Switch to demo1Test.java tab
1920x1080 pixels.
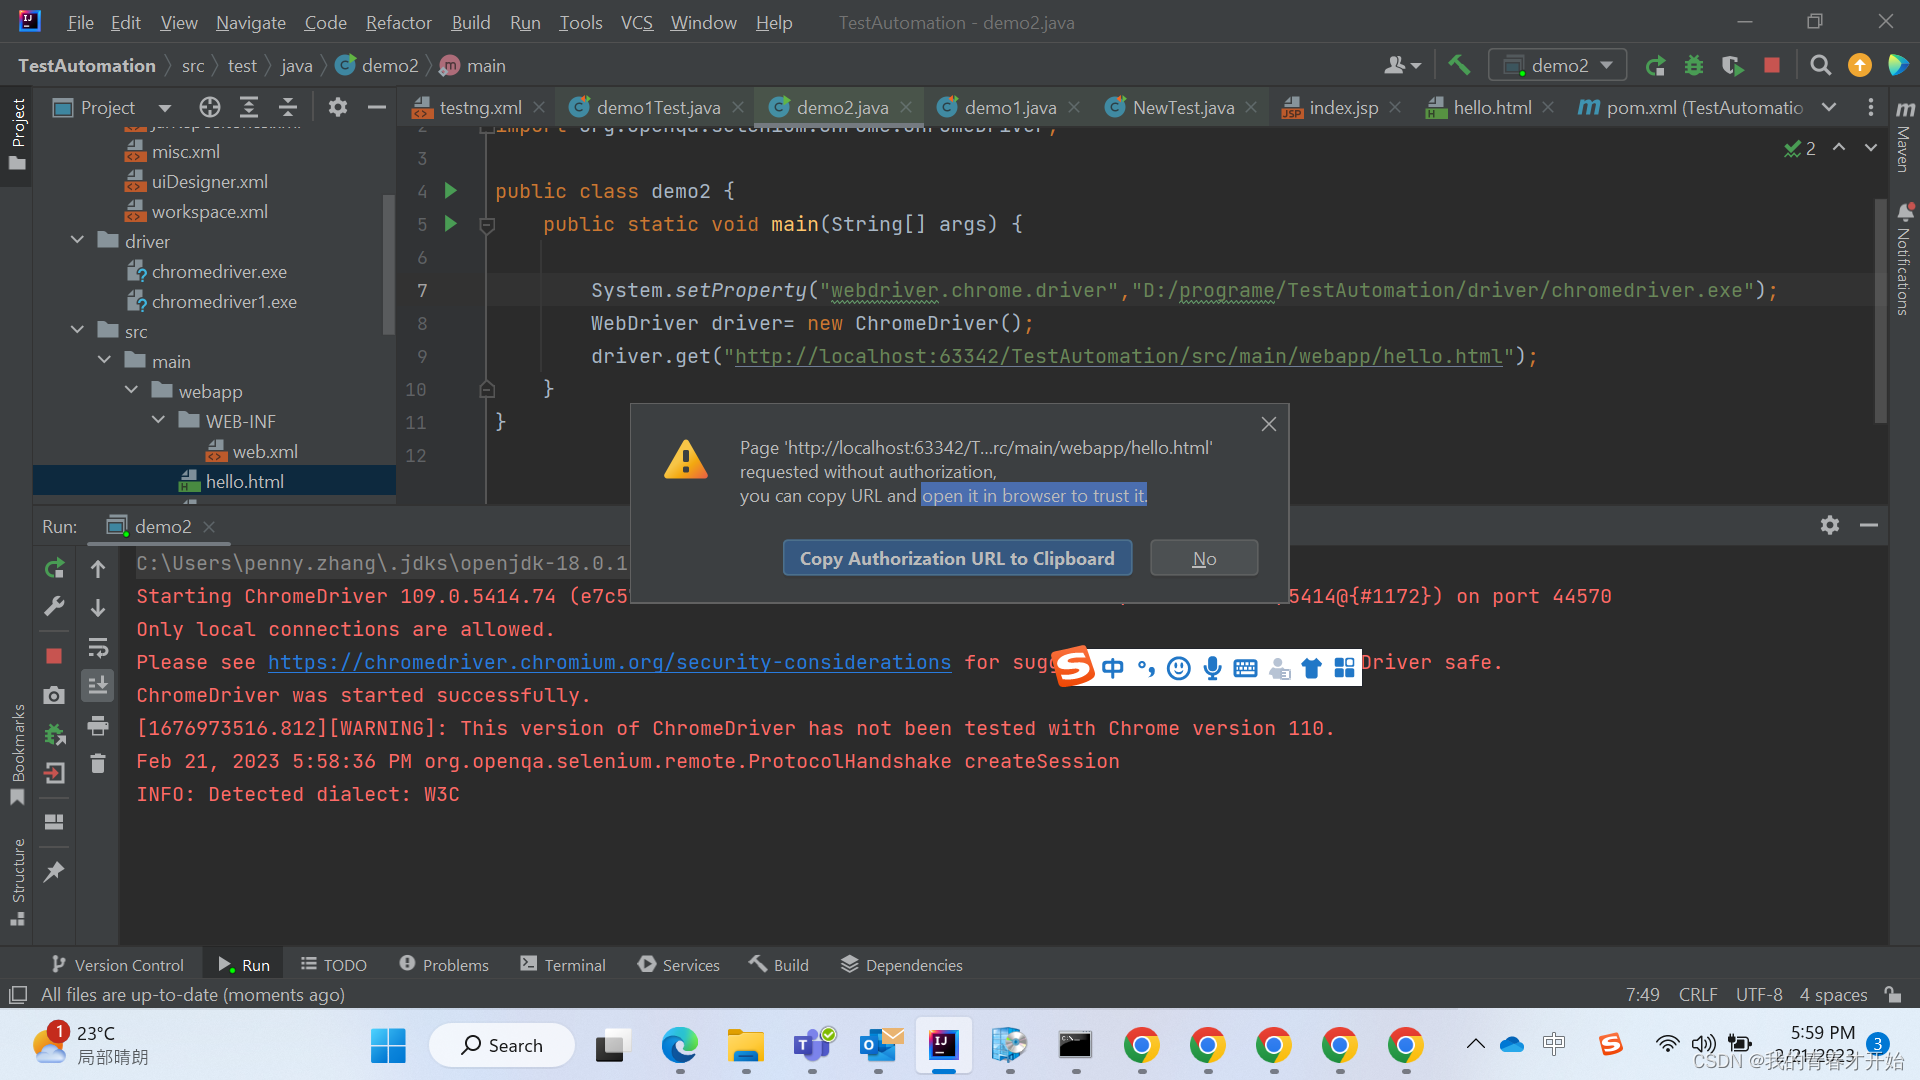click(x=658, y=107)
